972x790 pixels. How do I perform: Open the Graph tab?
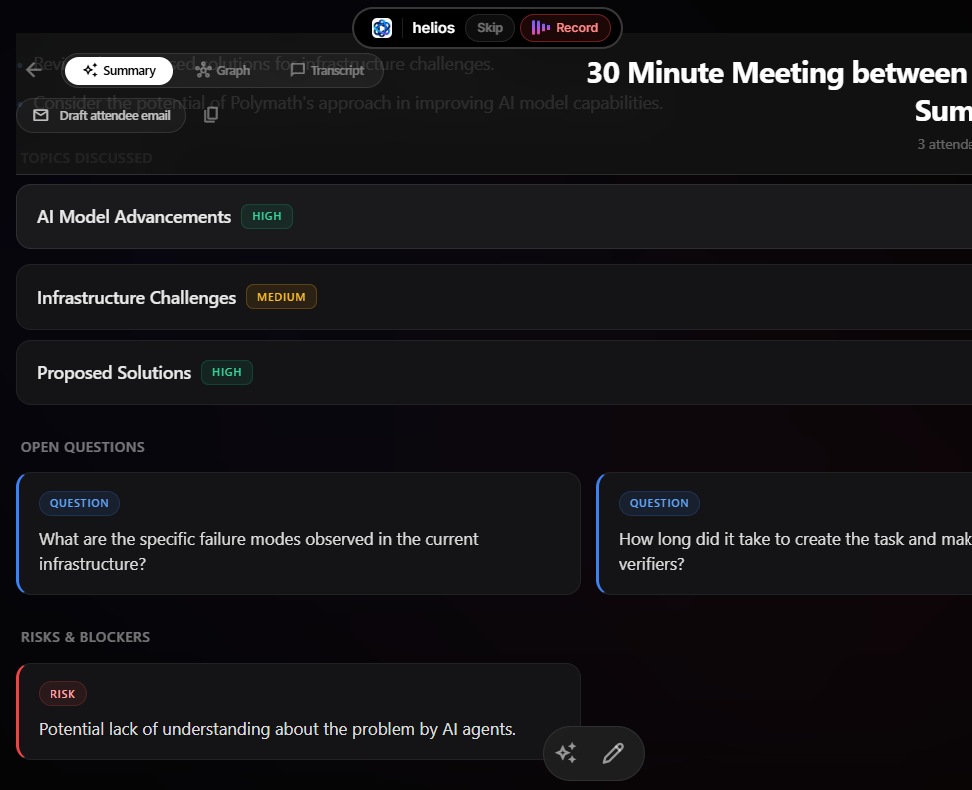[x=223, y=71]
